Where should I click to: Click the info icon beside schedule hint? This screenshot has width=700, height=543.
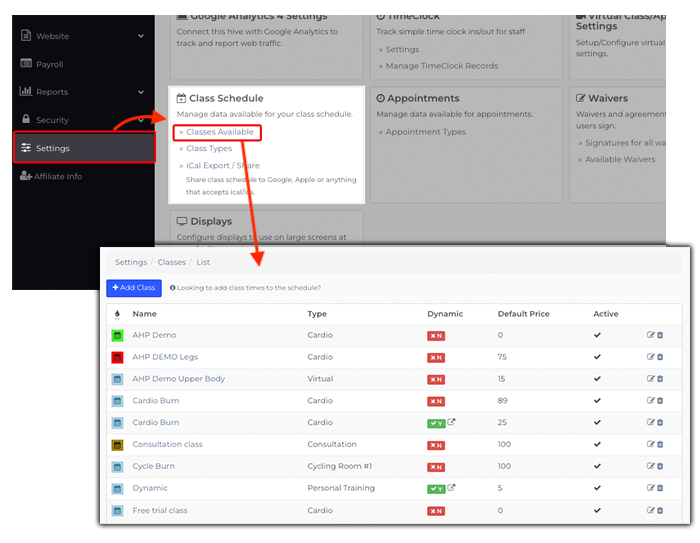pyautogui.click(x=173, y=288)
